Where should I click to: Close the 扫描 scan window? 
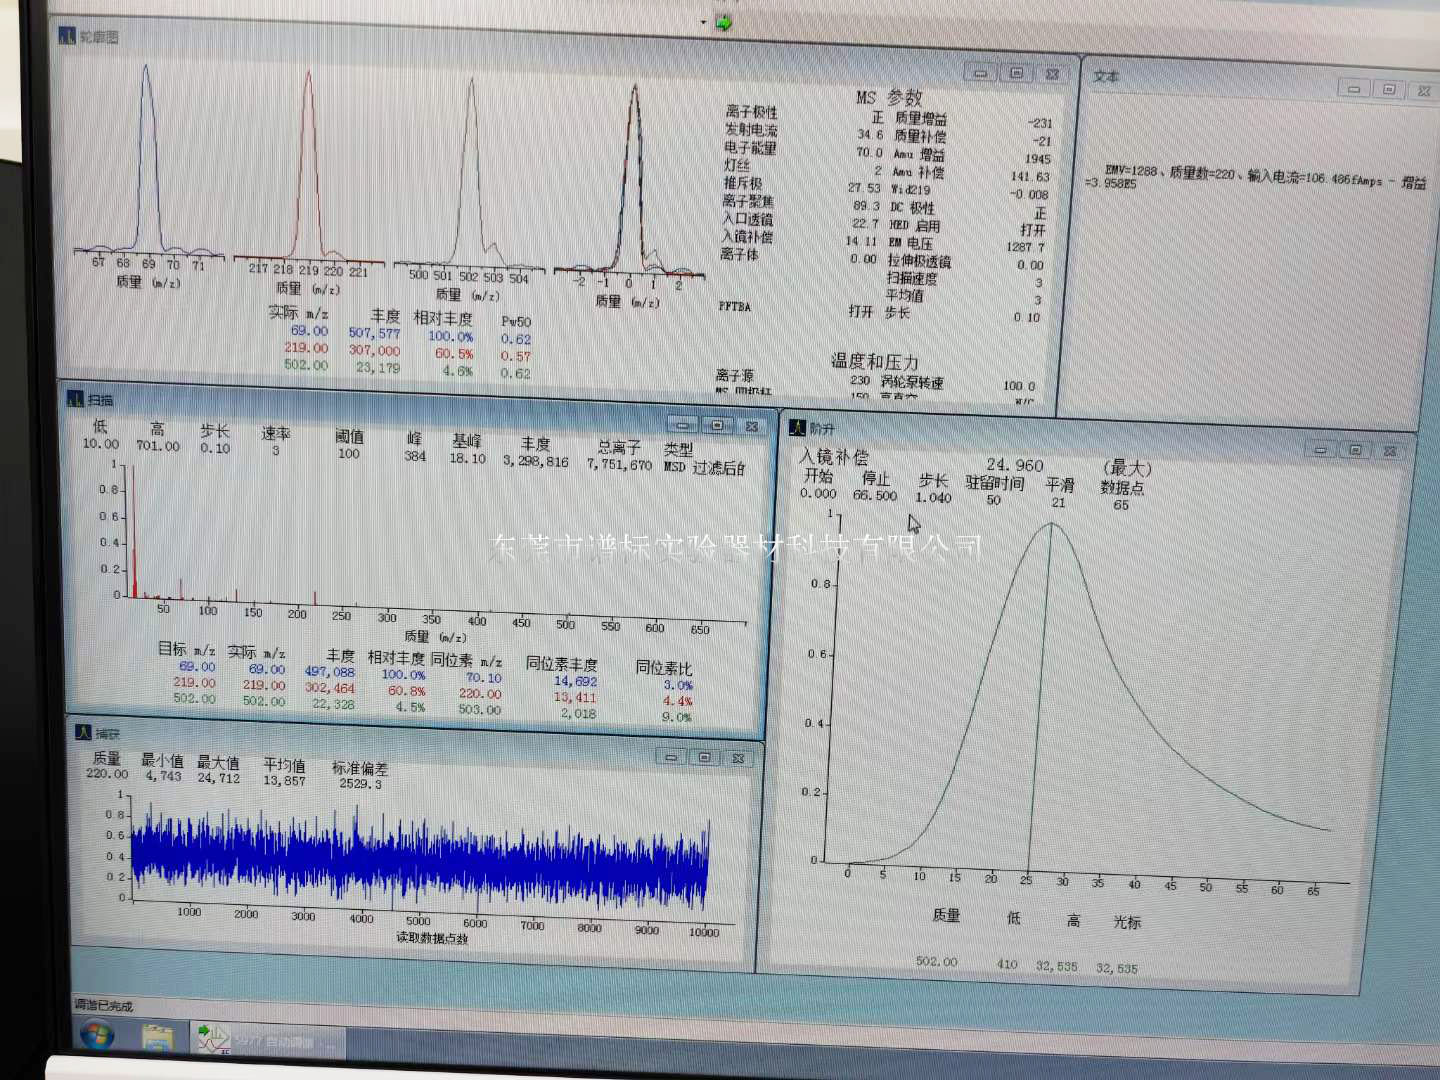coord(752,426)
